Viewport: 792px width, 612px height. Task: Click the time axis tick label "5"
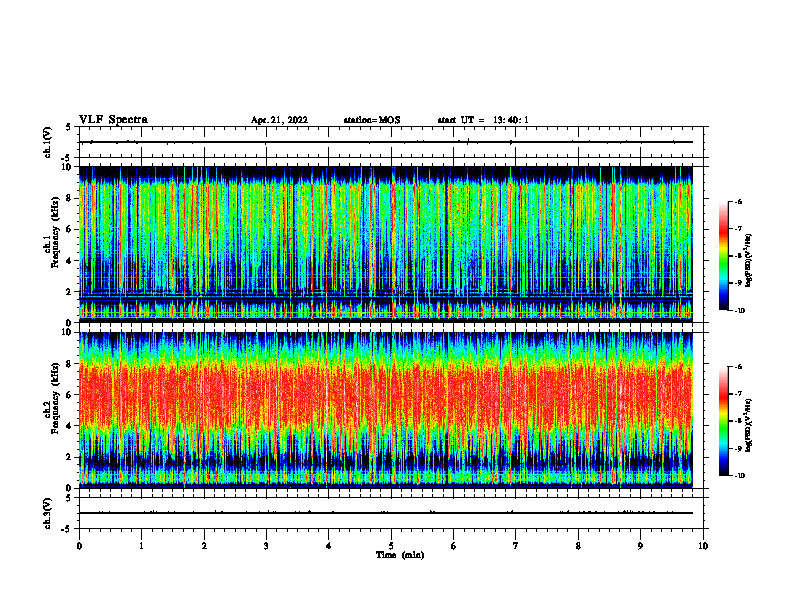391,546
